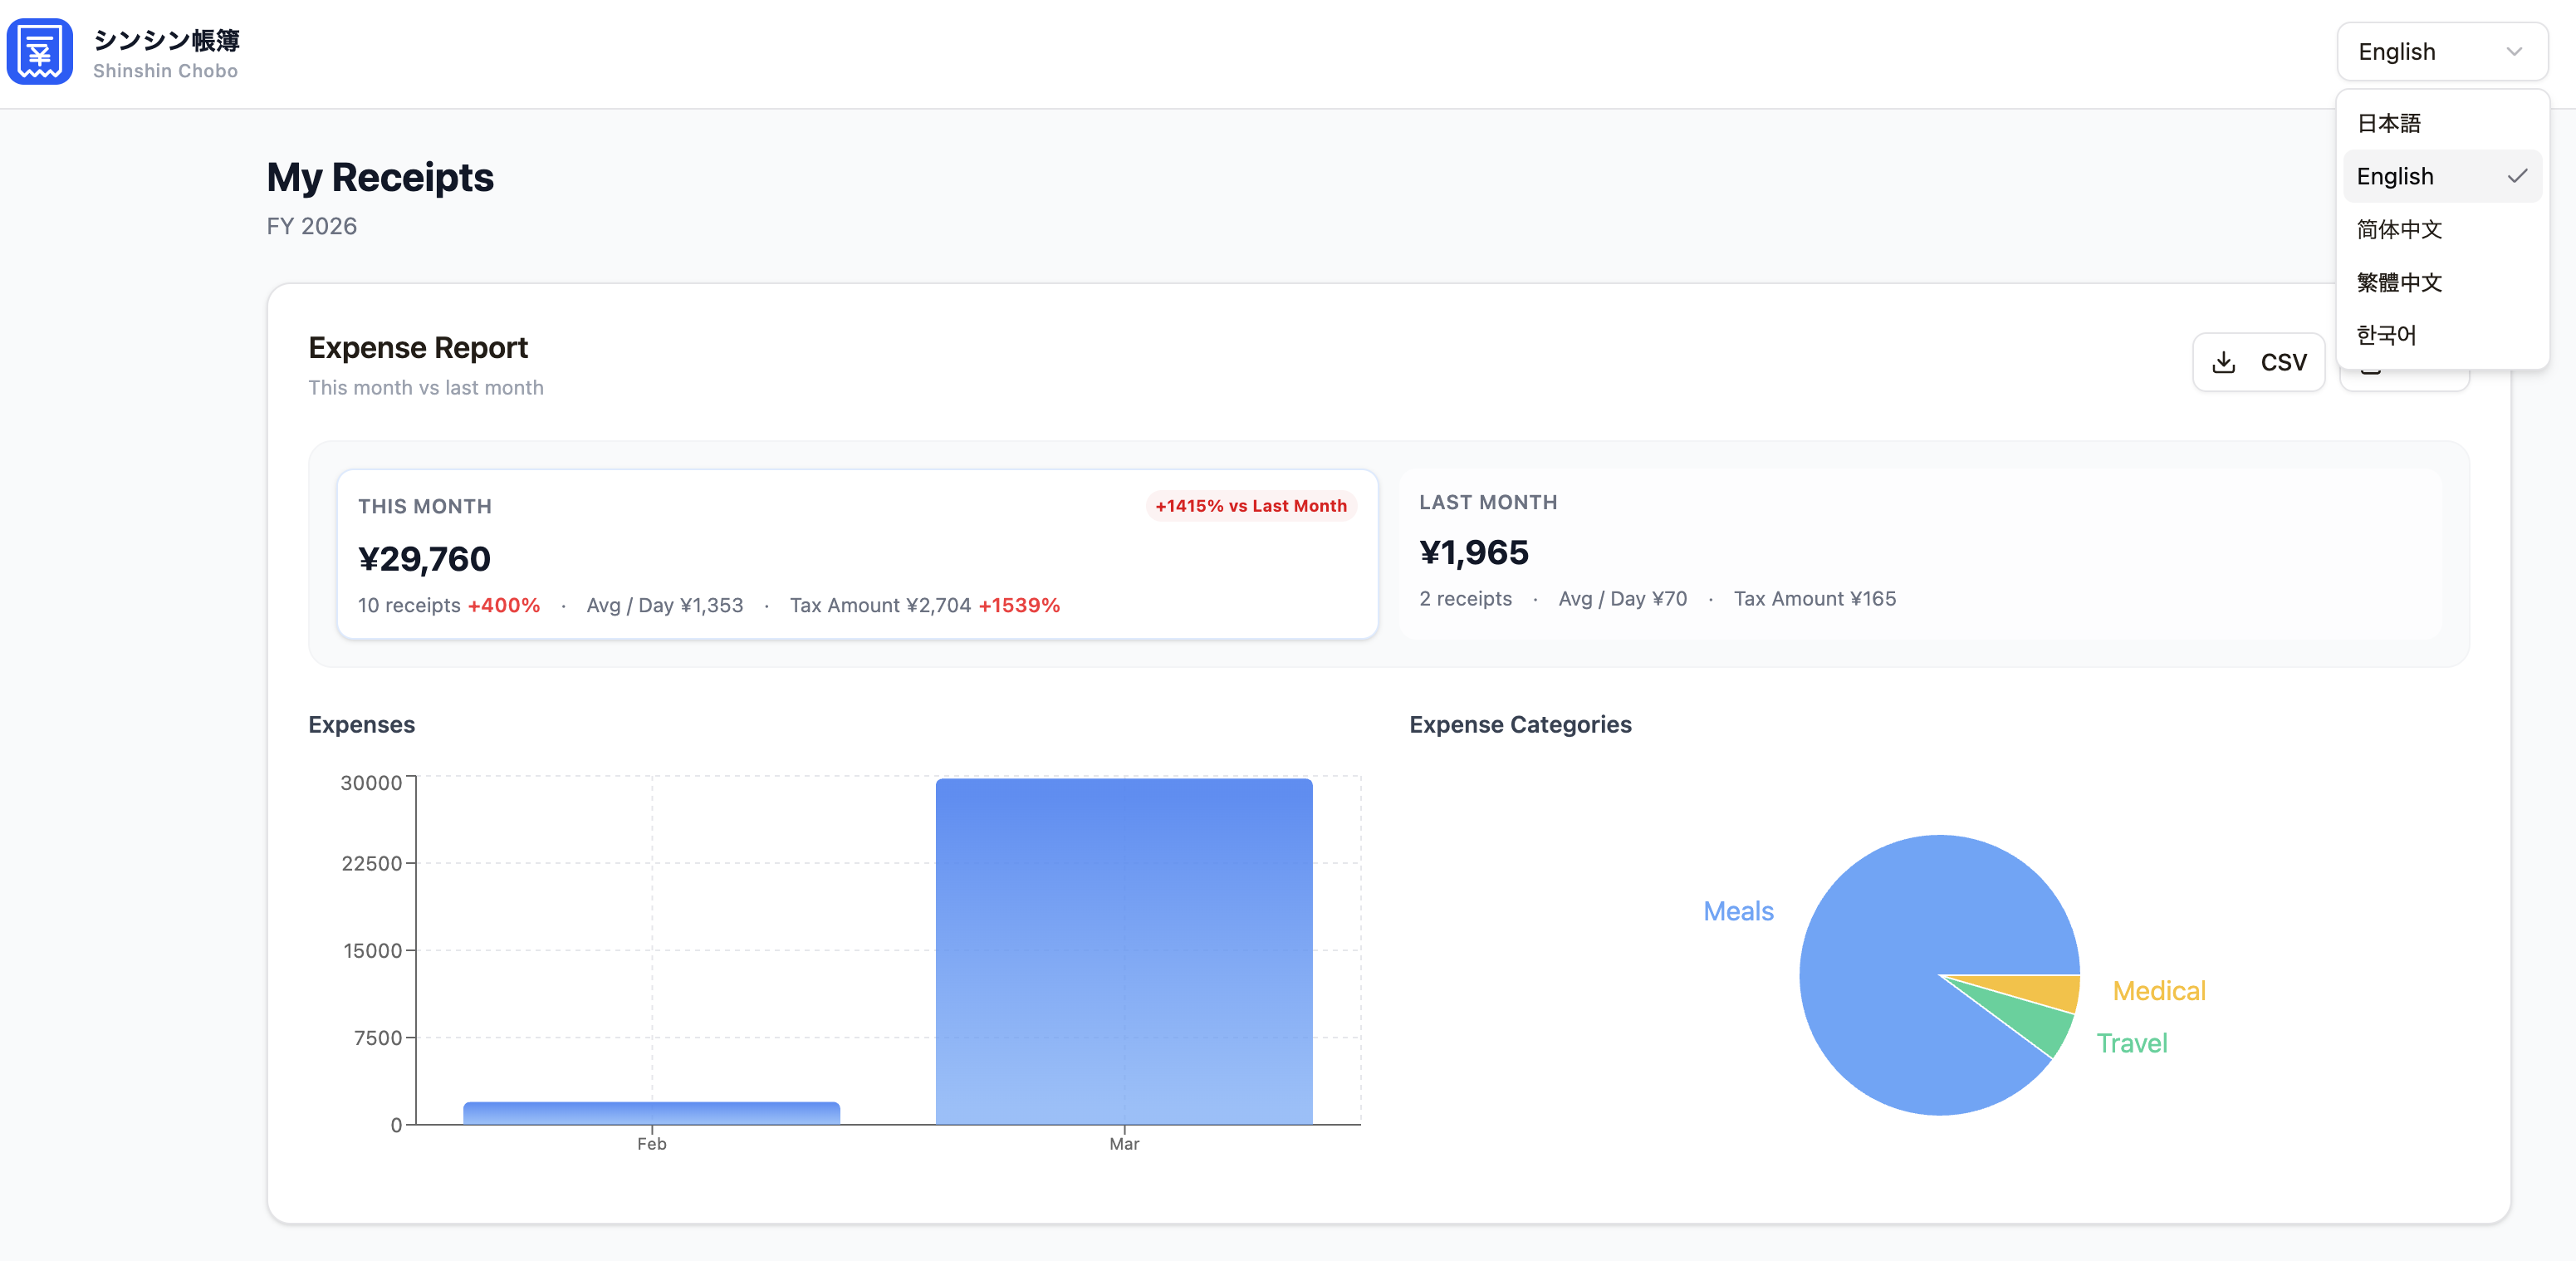Switch language to 简体中文

(x=2399, y=230)
